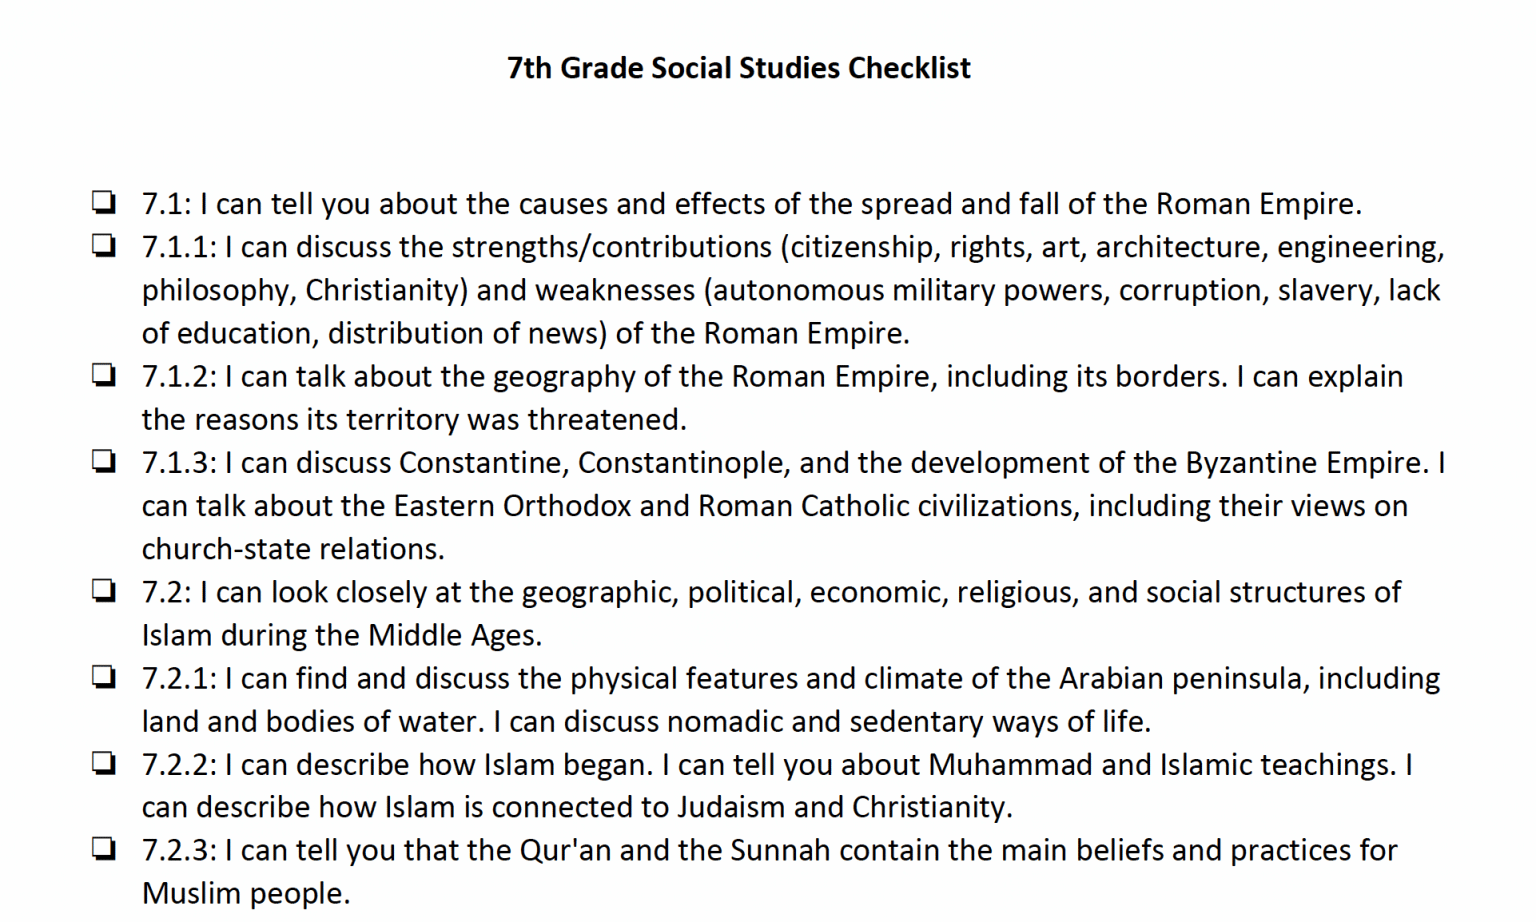Click the title '7th Grade Social Studies Checklist'

tap(738, 68)
